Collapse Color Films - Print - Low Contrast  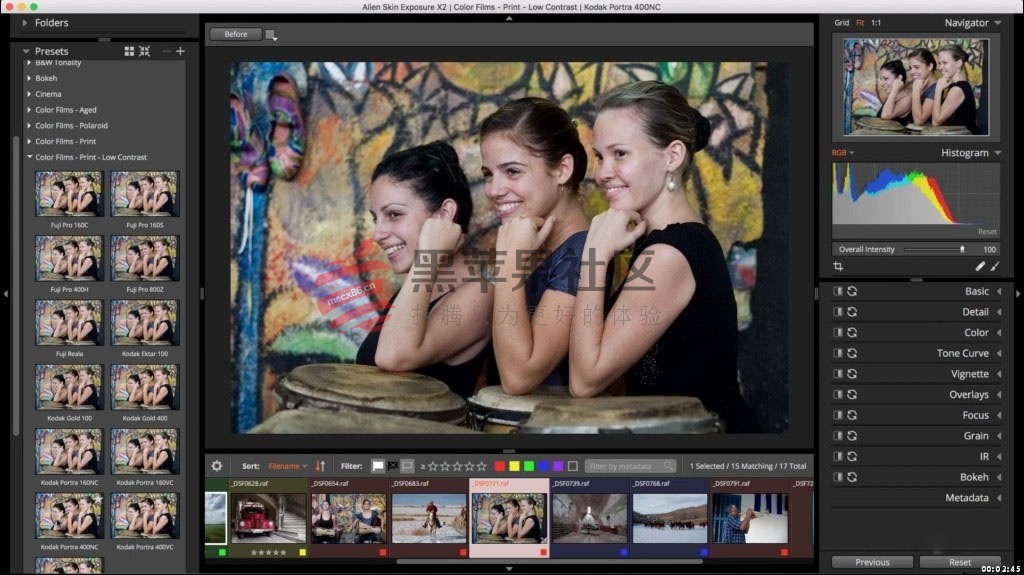pos(29,157)
